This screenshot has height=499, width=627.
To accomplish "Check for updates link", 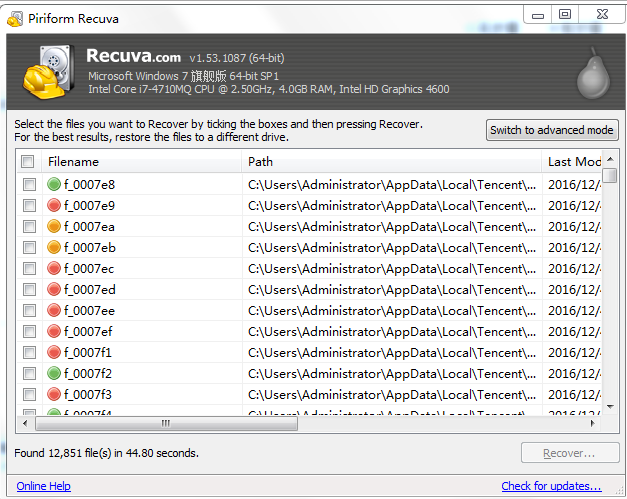I will click(x=551, y=486).
